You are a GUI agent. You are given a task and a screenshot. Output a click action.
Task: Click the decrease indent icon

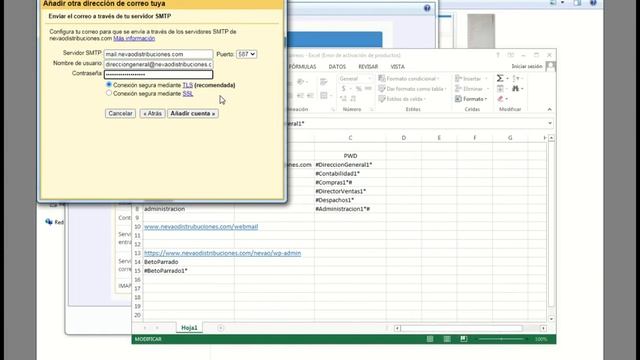point(300,96)
